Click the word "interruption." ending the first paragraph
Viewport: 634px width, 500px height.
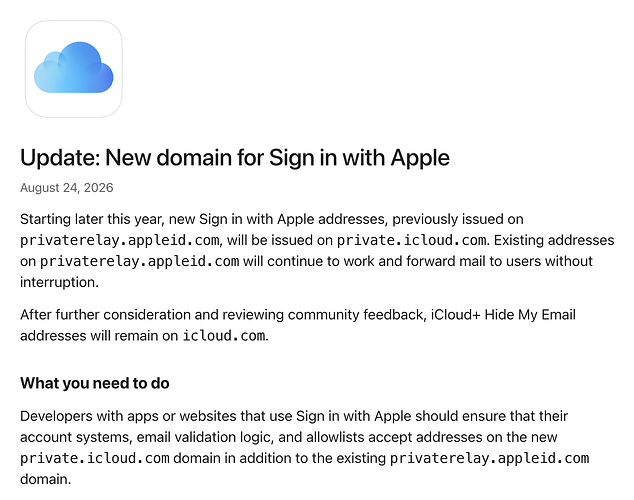(59, 282)
